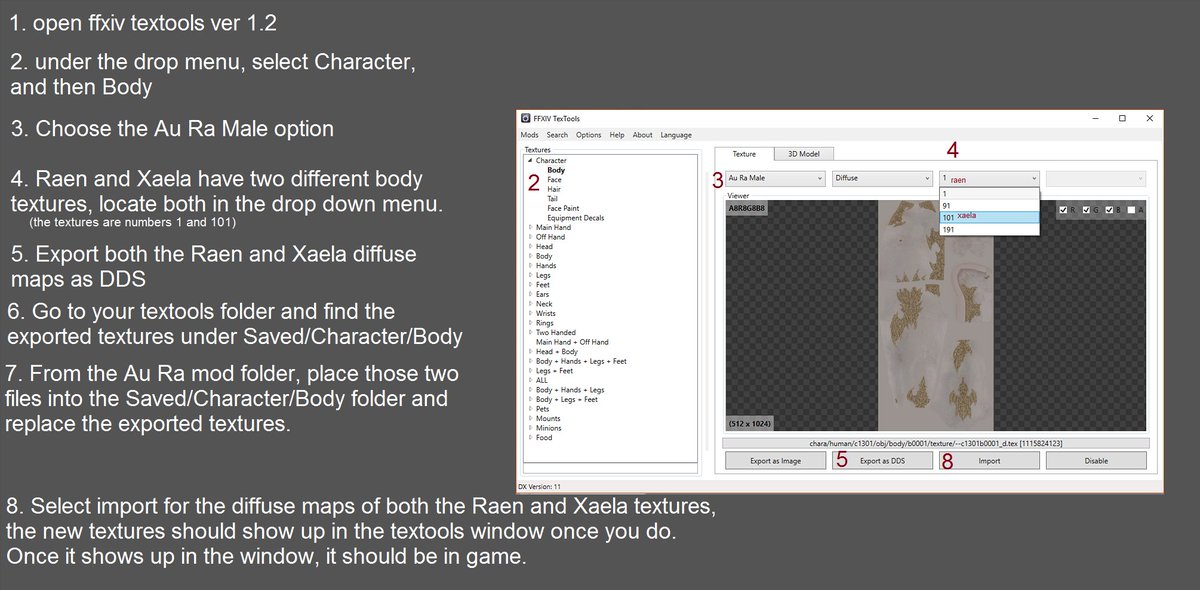Select the Minions tree row
Screen dimensions: 1200x590
pos(549,428)
